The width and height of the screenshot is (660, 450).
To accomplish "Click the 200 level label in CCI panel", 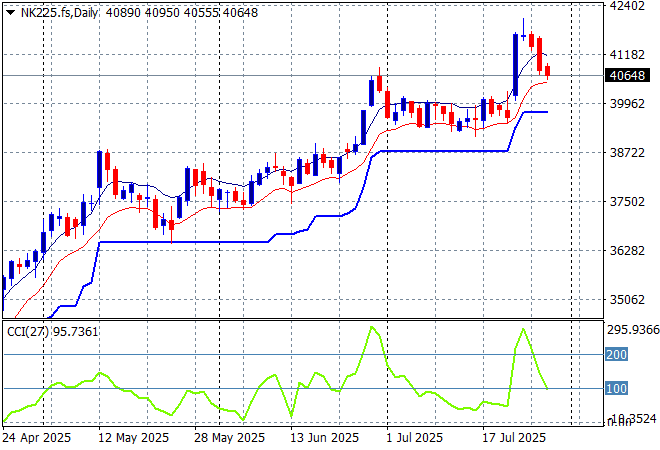I will 616,355.
